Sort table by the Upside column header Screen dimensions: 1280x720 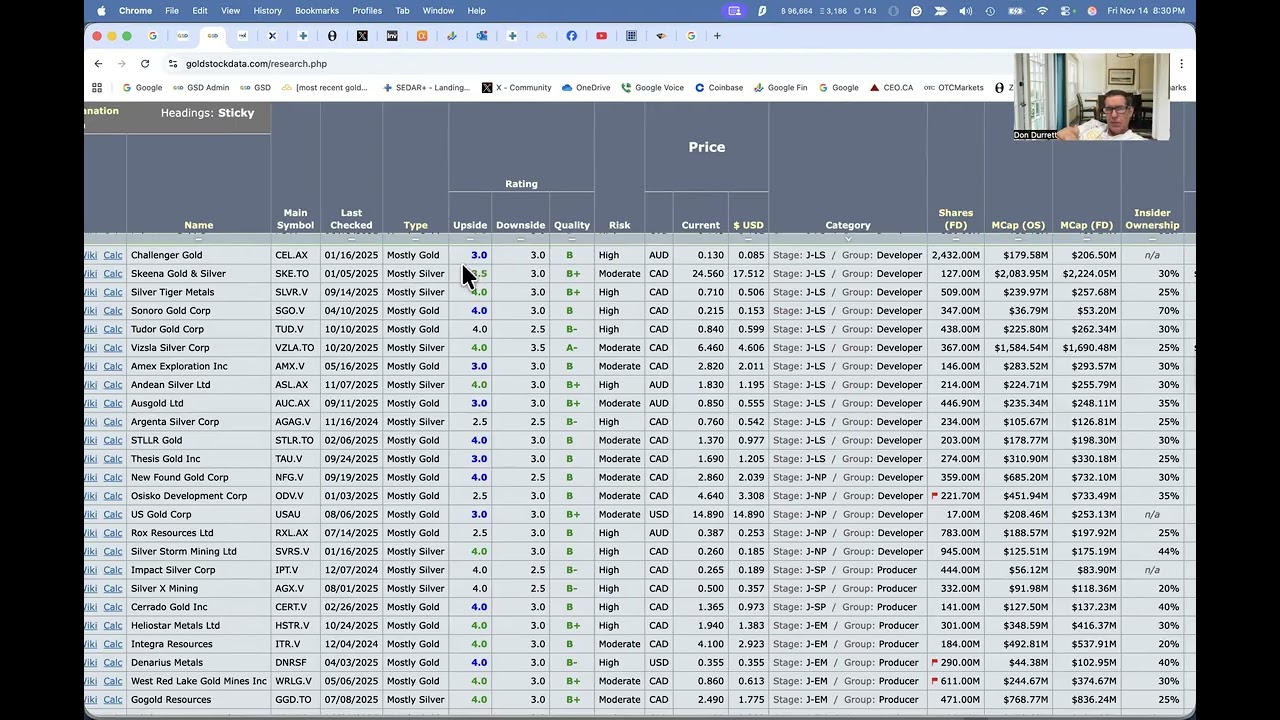tap(470, 225)
